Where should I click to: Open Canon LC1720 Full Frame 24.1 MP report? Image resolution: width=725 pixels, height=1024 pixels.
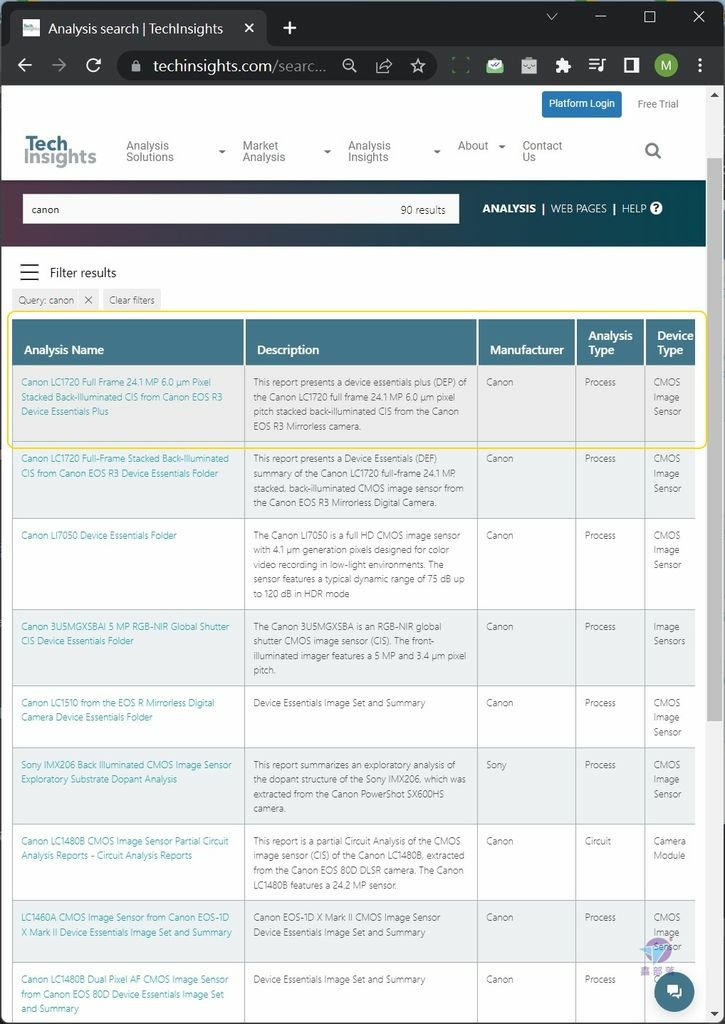coord(121,396)
